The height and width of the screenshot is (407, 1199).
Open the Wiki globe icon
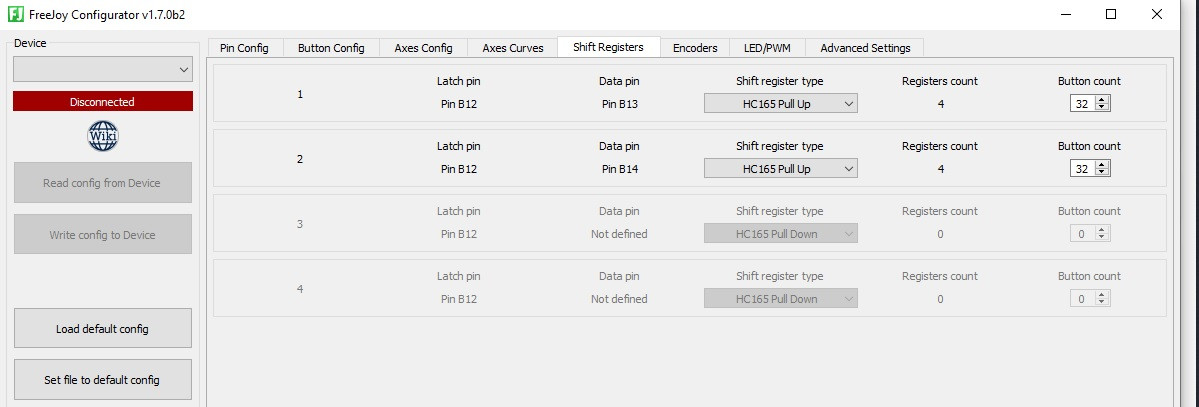click(102, 136)
